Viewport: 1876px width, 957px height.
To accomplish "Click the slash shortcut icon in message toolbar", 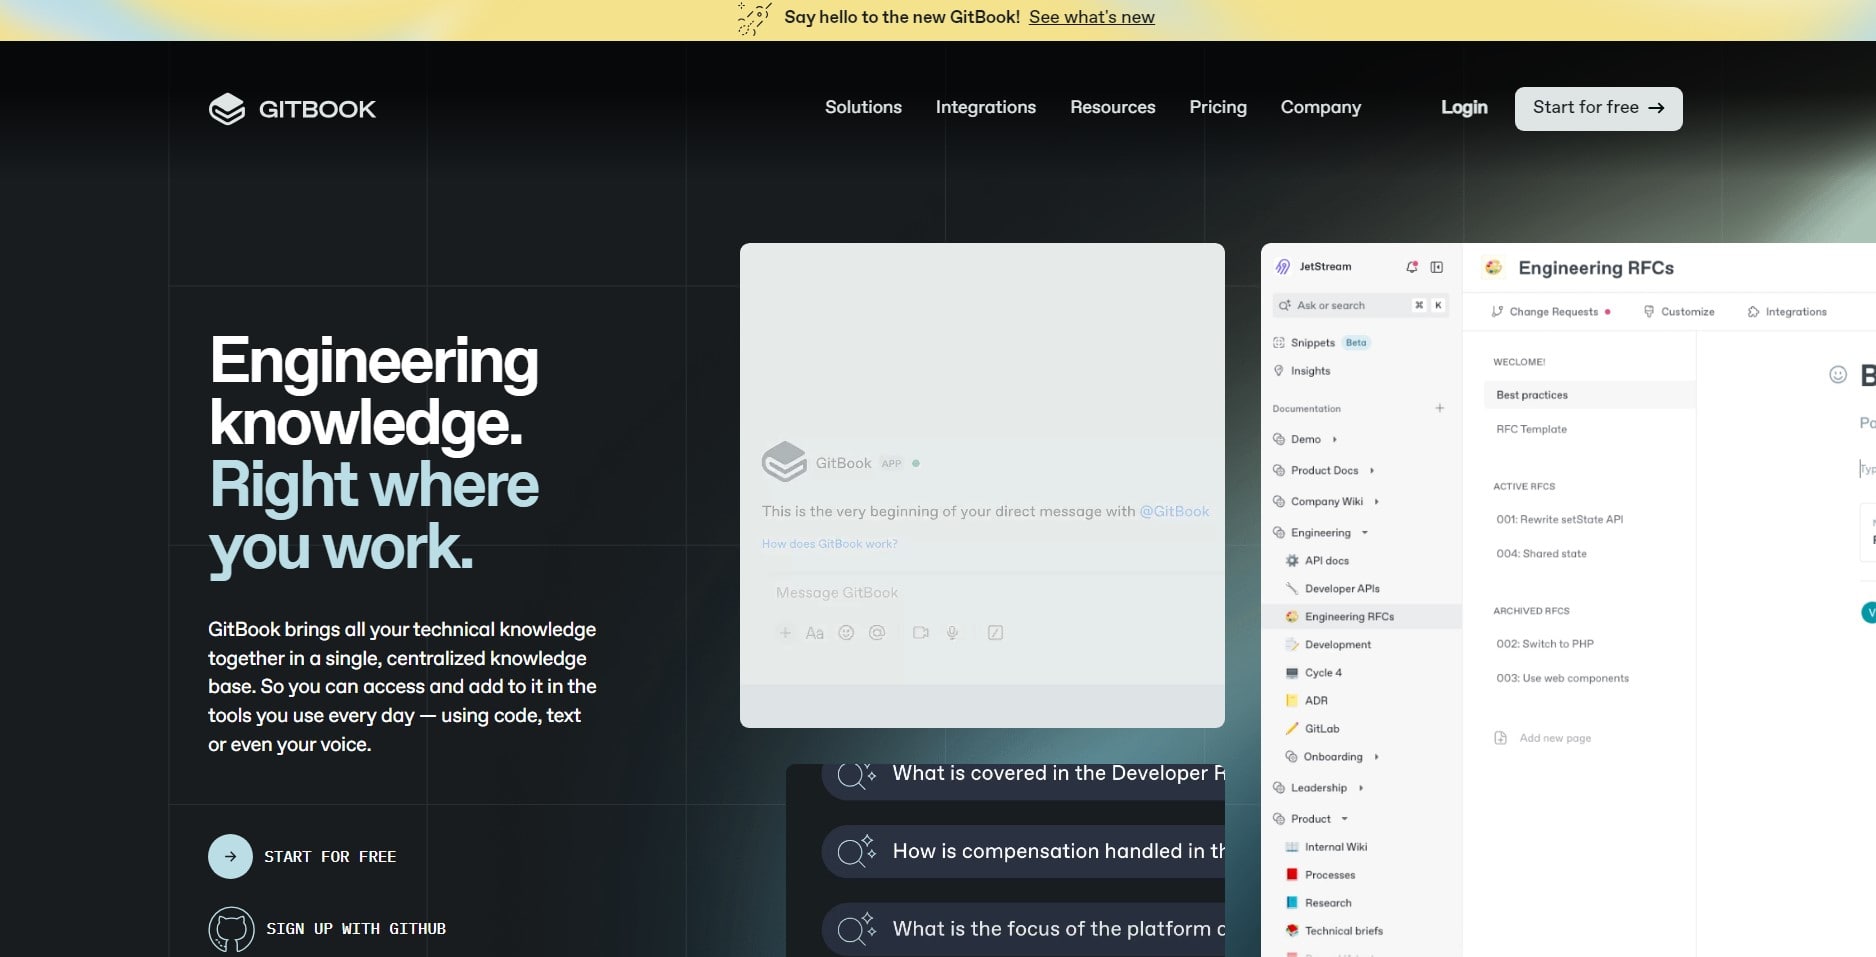I will 995,633.
